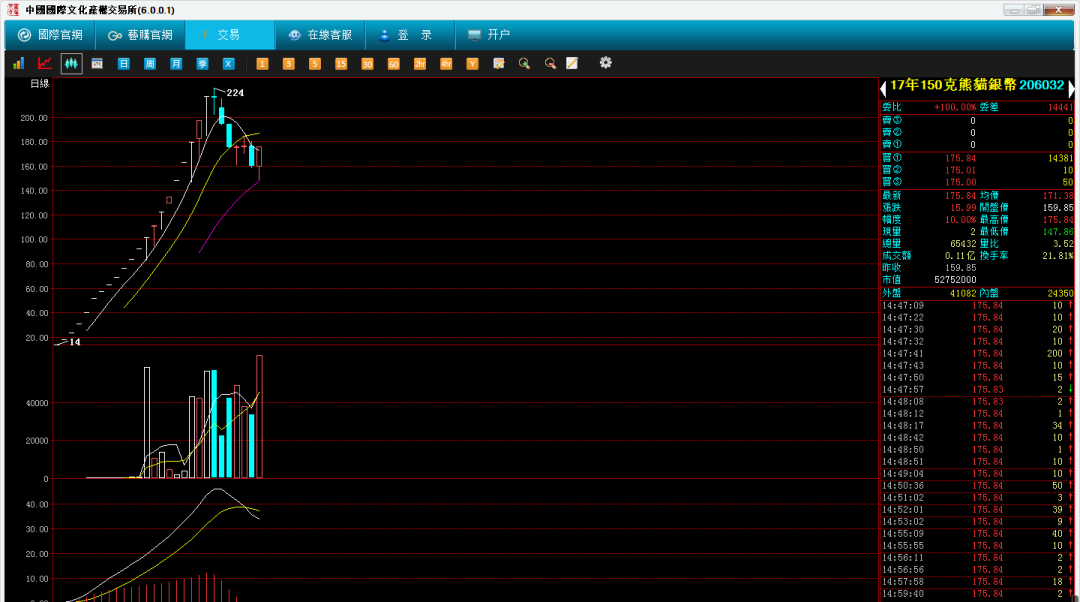Viewport: 1080px width, 602px height.
Task: Click the application logo icon in title bar
Action: (x=12, y=10)
